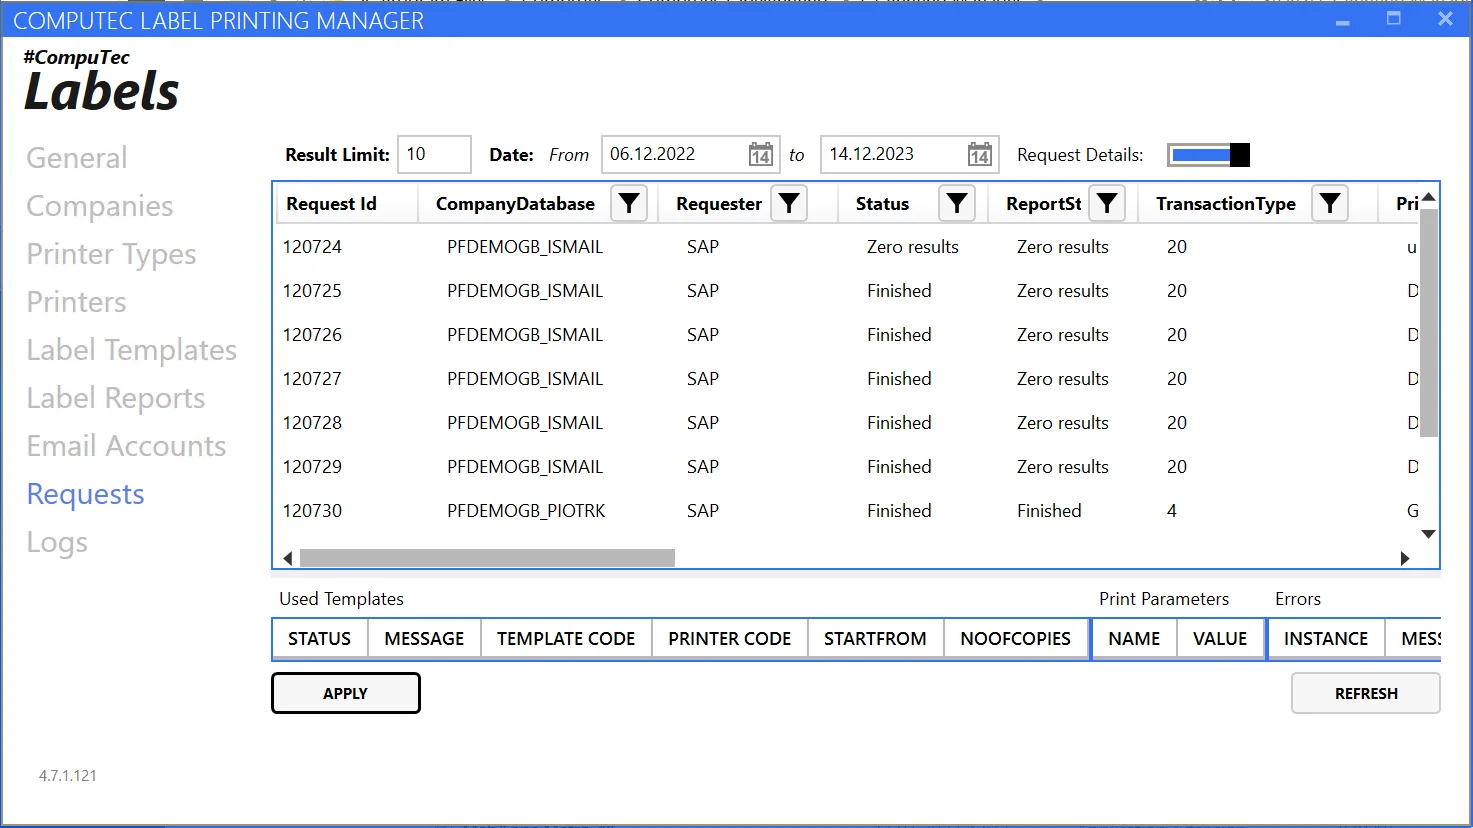This screenshot has height=828, width=1473.
Task: Click the Result Limit input field
Action: [x=434, y=155]
